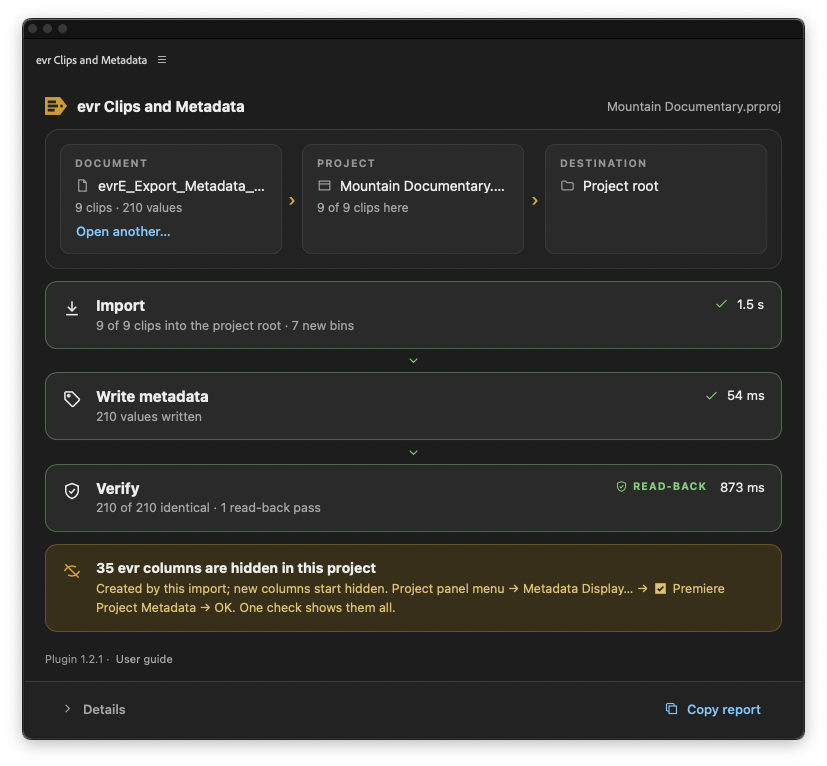Click the Open another... link
Viewport: 827px width, 766px height.
(x=123, y=232)
